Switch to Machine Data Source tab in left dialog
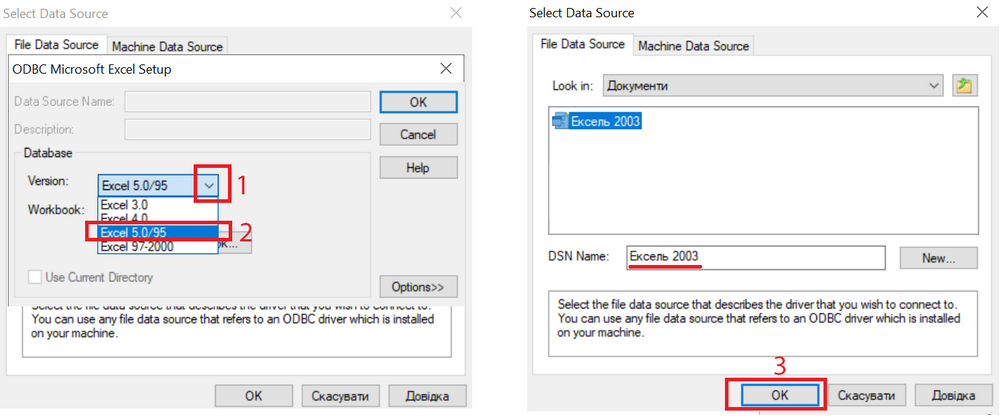 click(x=167, y=46)
